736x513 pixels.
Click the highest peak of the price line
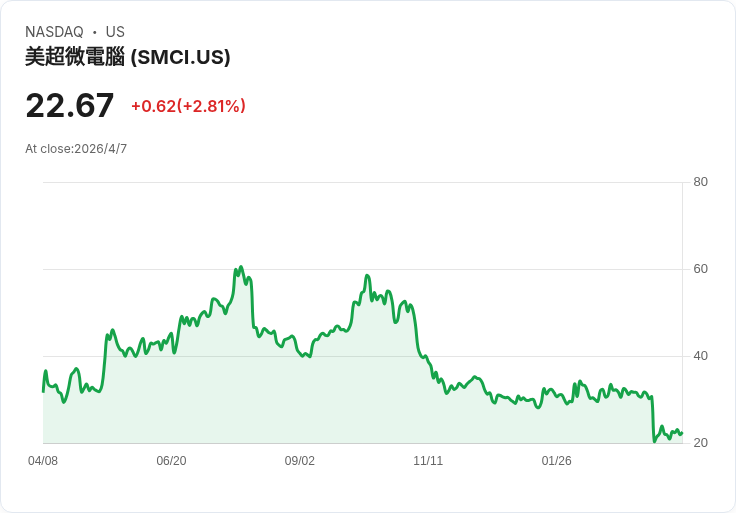[241, 267]
